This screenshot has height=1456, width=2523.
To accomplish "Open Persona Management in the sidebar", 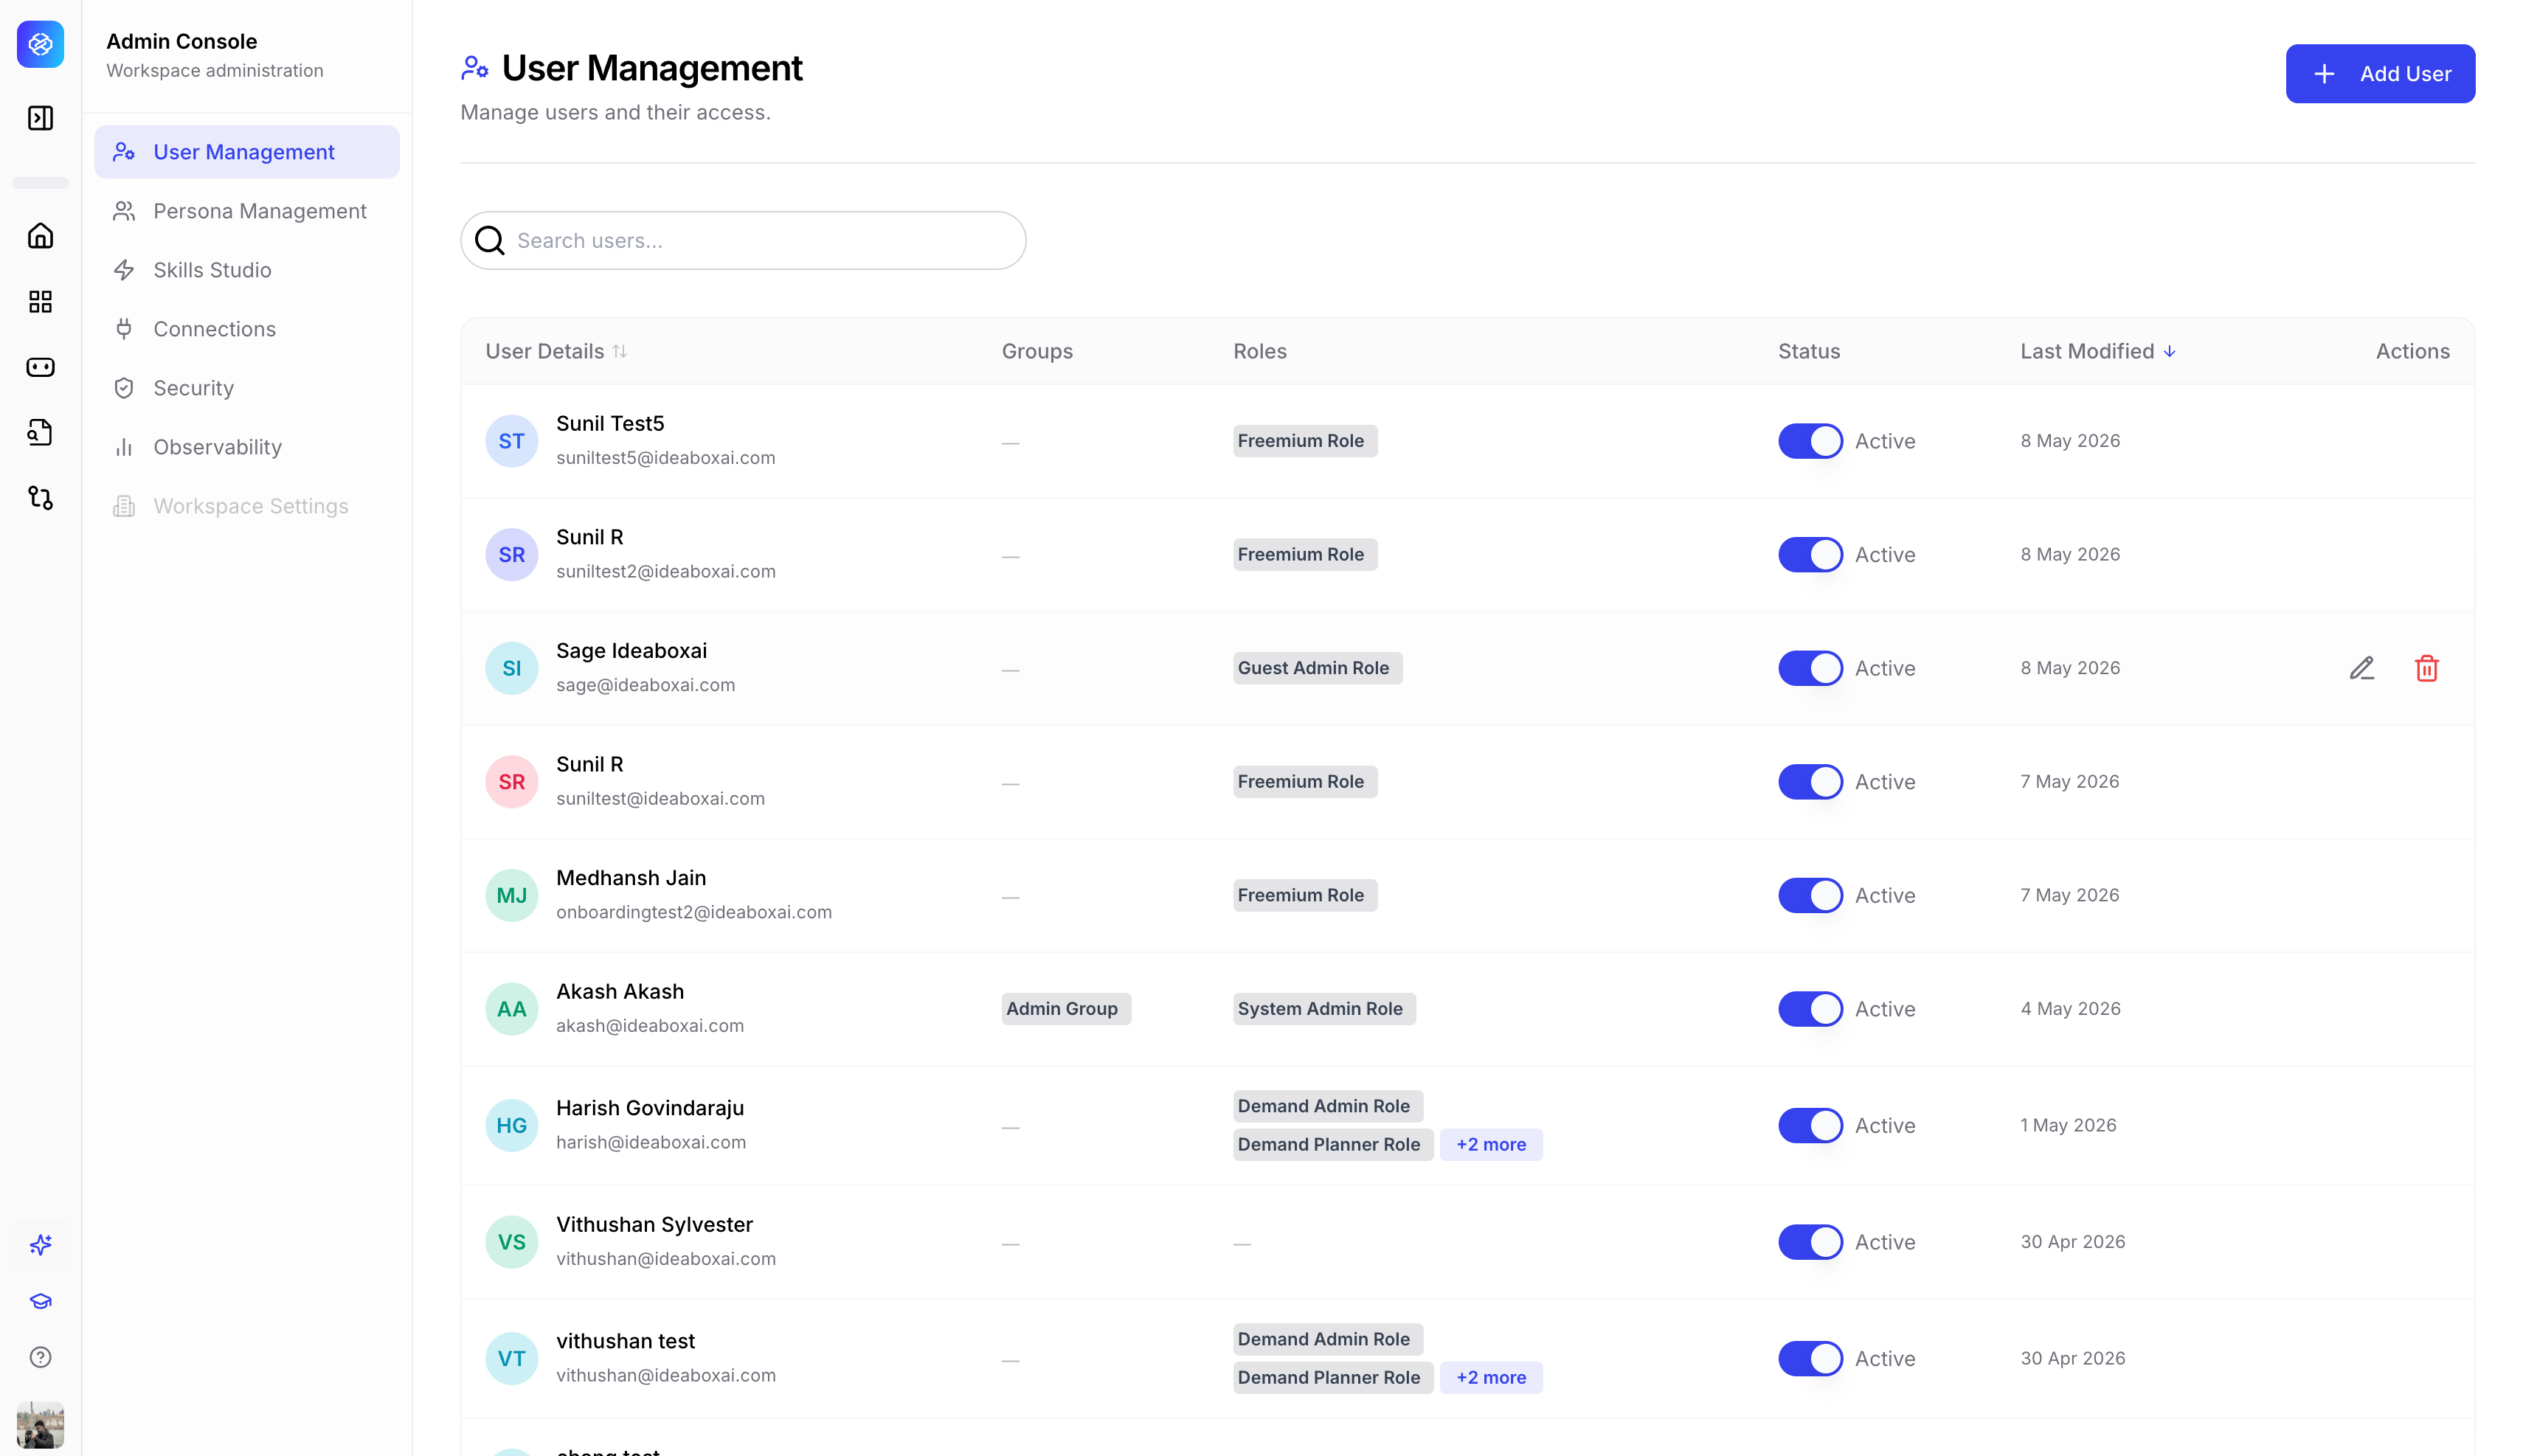I will [246, 211].
